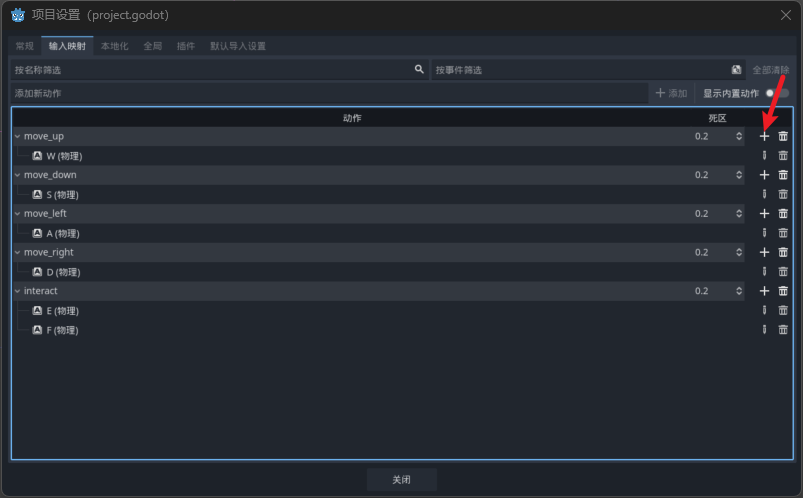Click the 关闭 button
The width and height of the screenshot is (803, 498).
point(401,480)
